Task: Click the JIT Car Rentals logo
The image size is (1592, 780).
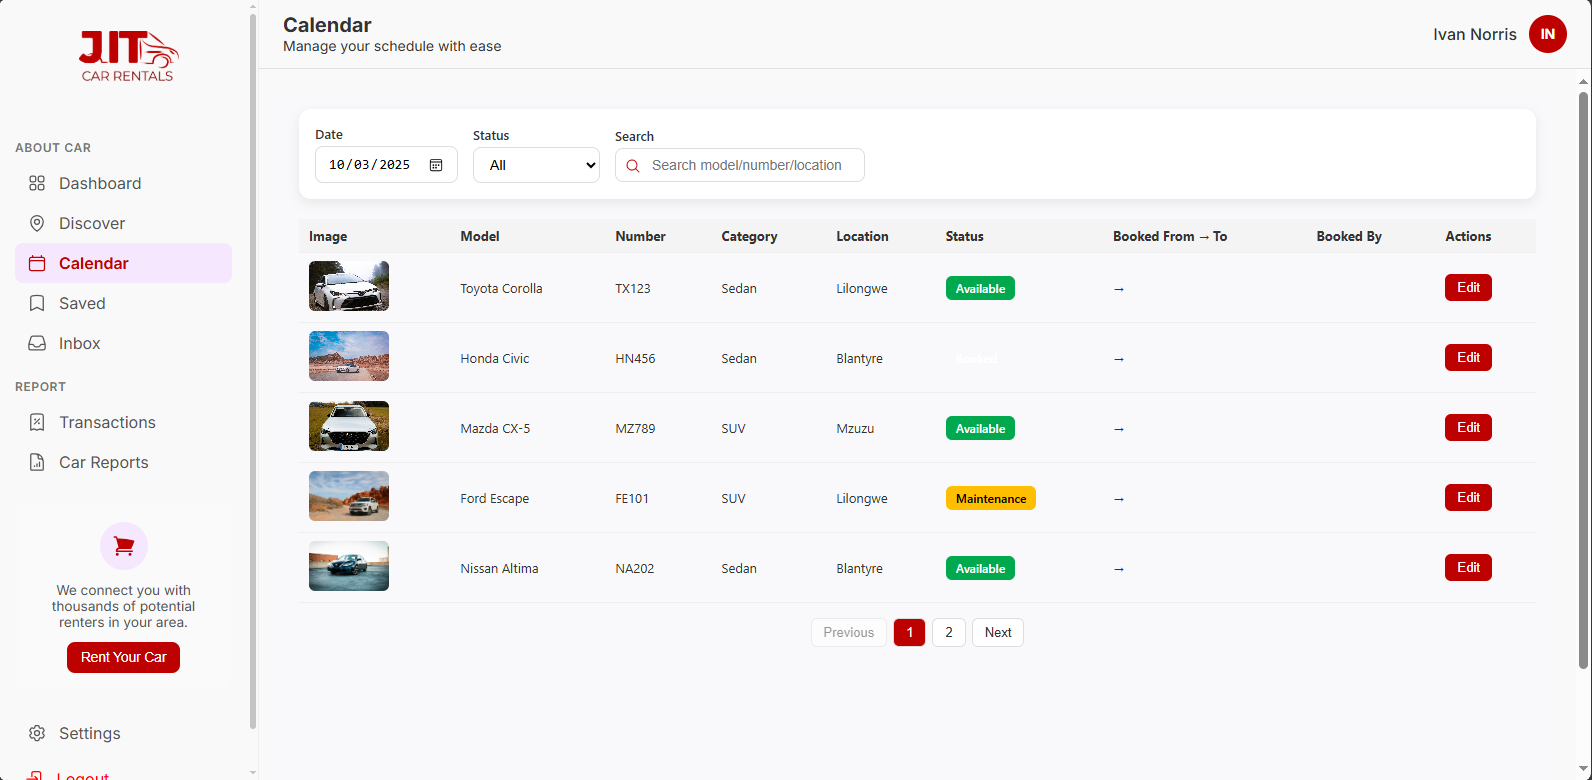Action: (128, 57)
